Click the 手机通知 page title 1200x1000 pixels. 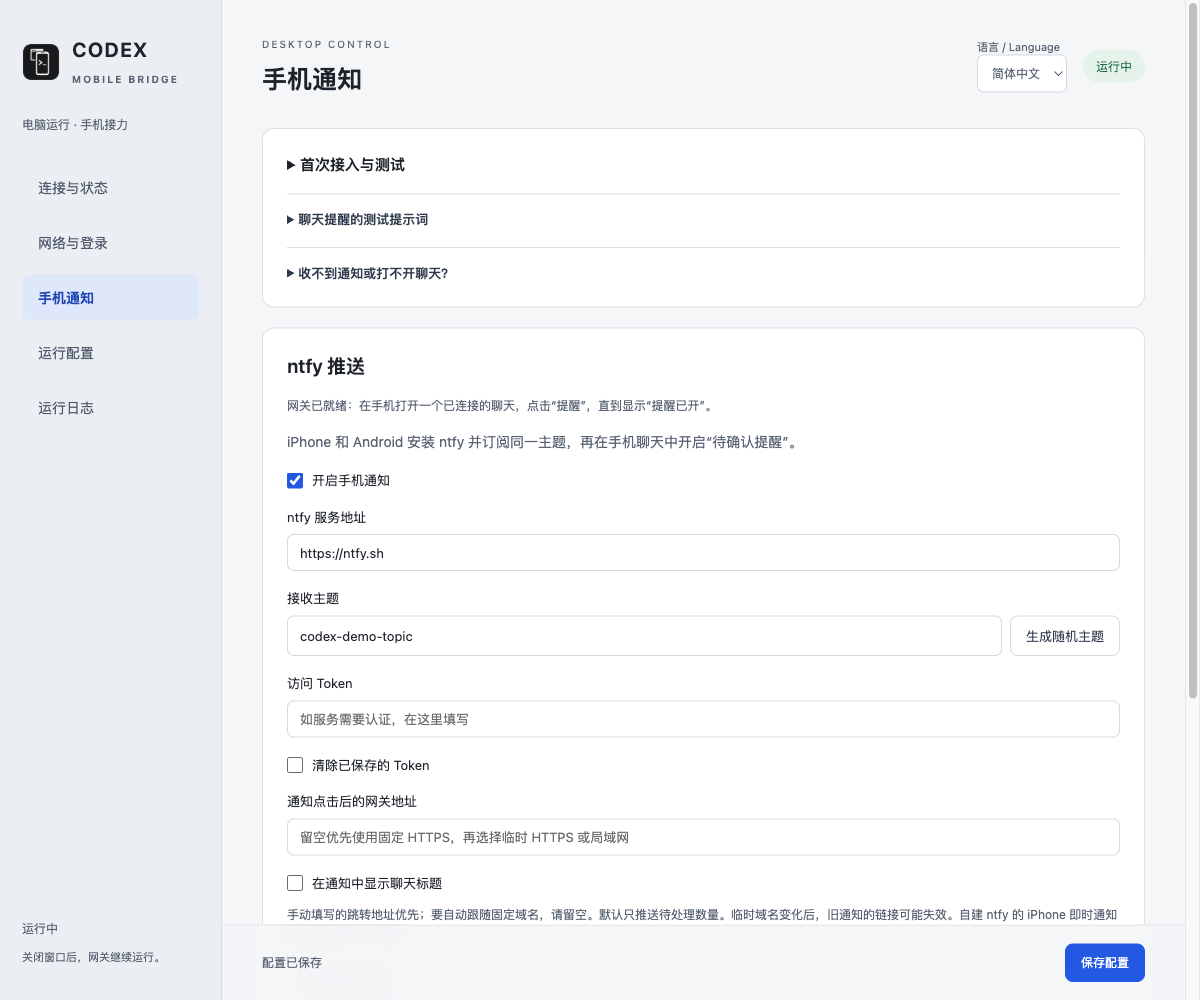coord(312,80)
